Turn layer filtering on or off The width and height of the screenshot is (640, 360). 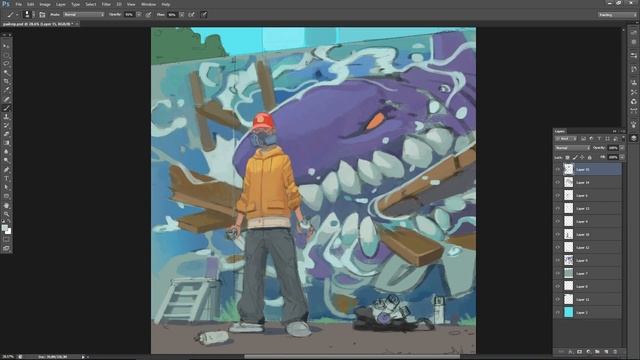[x=622, y=139]
